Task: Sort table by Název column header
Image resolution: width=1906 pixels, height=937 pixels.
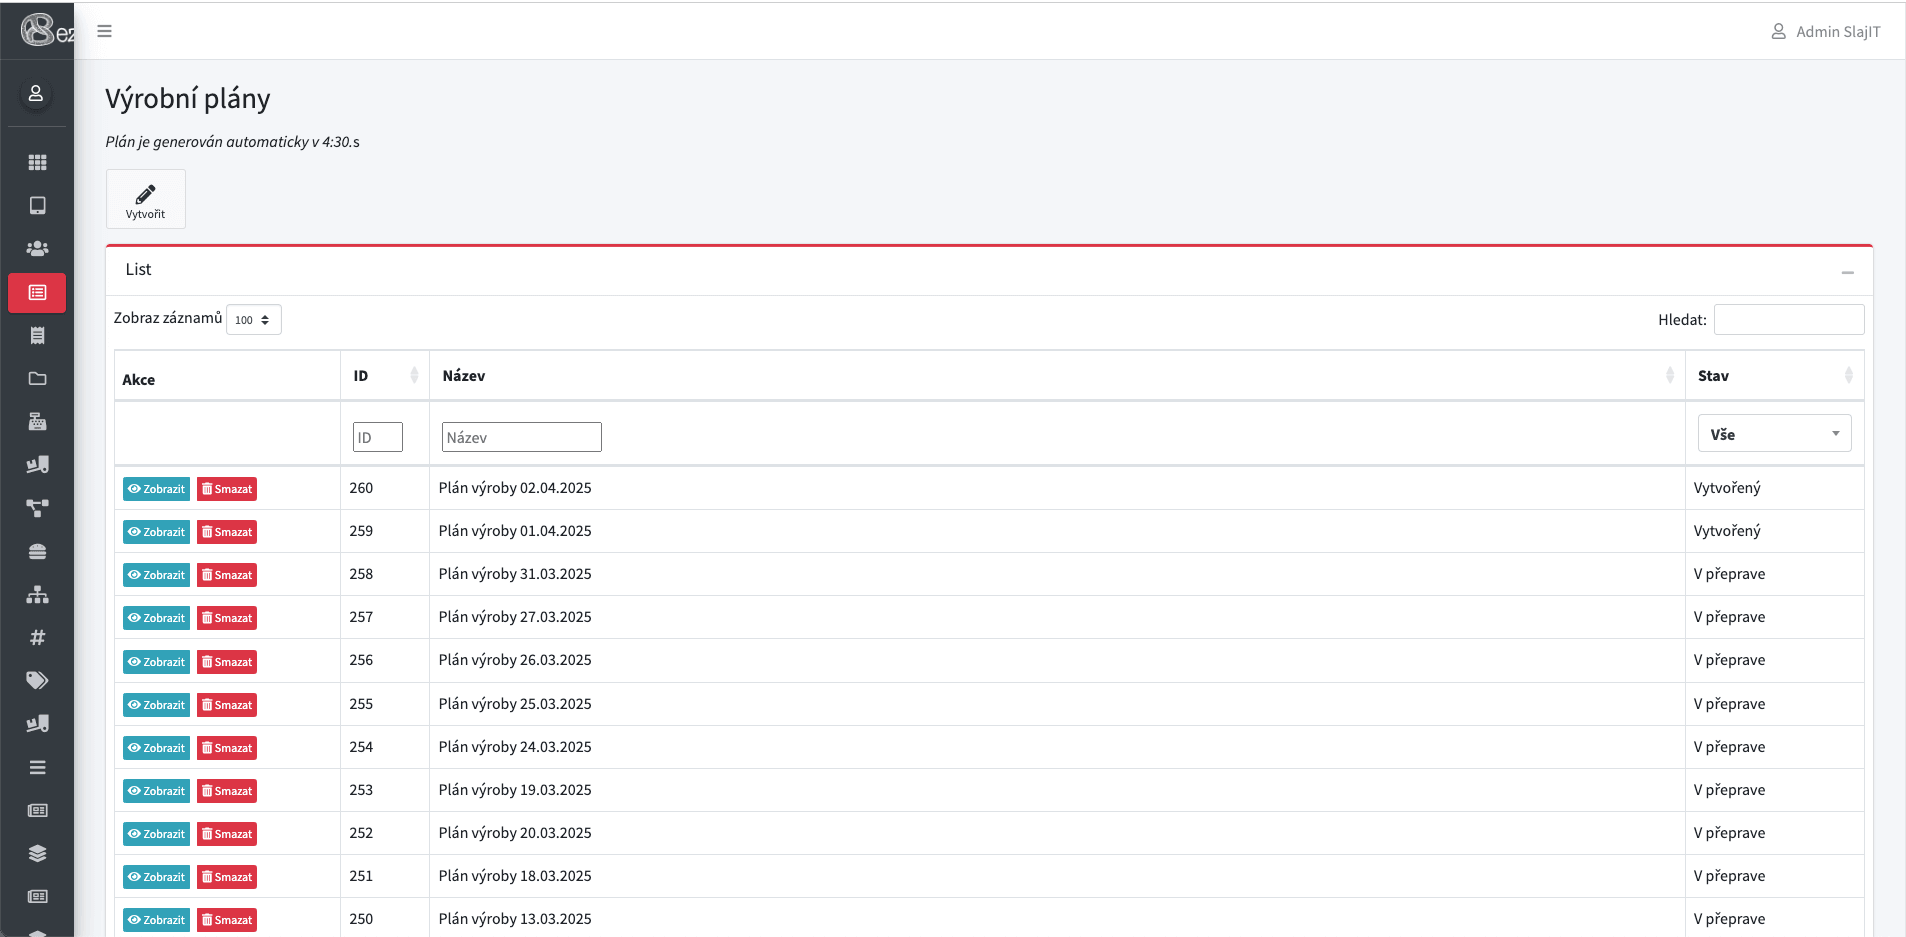Action: click(1056, 376)
